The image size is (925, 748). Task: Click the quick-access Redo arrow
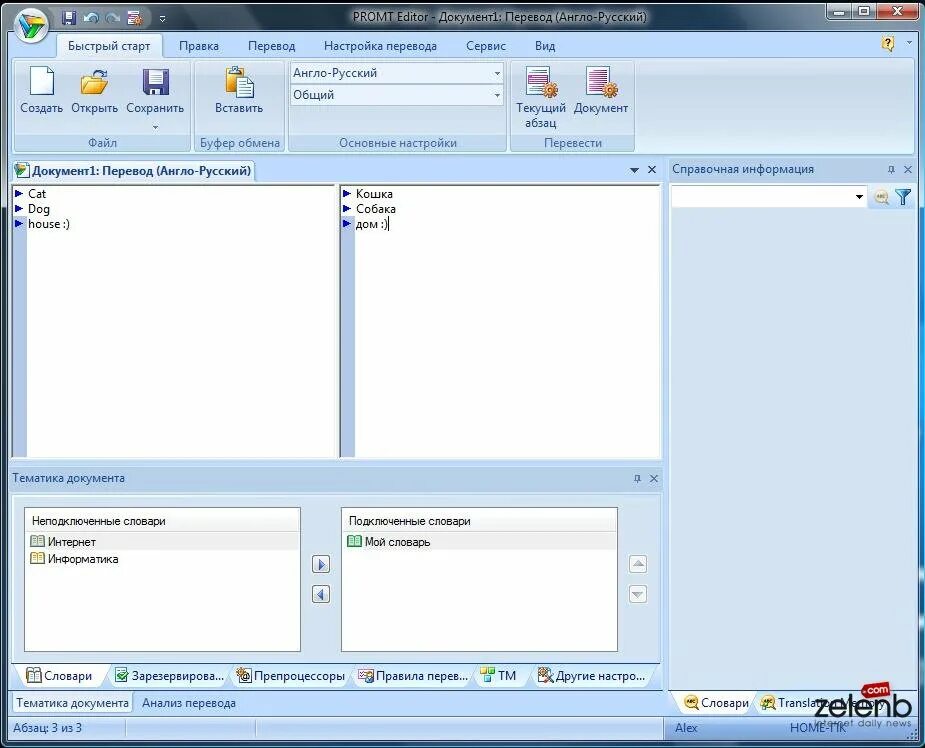[x=112, y=18]
